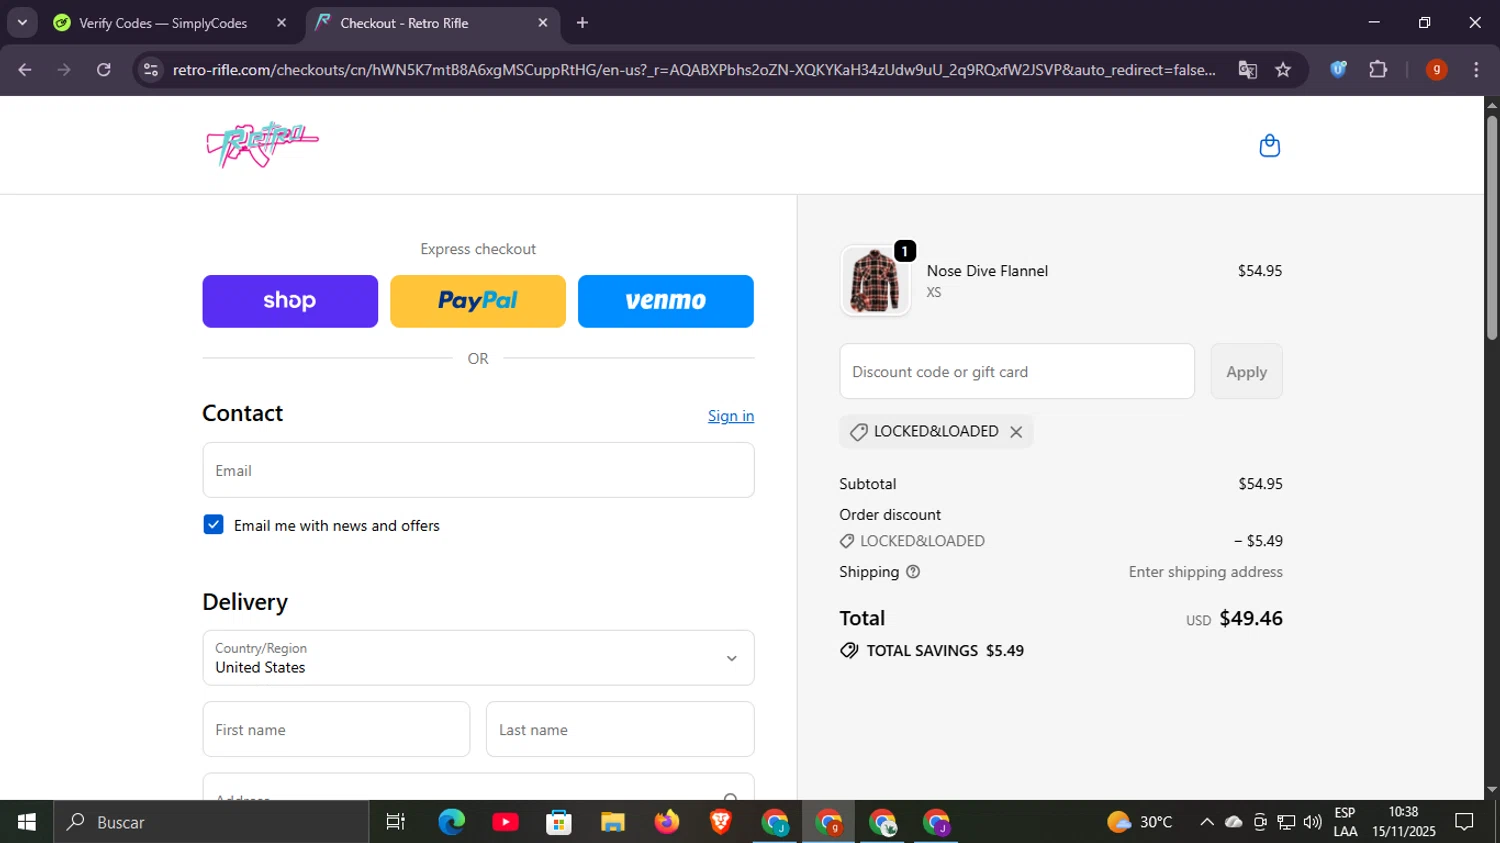The height and width of the screenshot is (843, 1500).
Task: Focus the First name field
Action: click(x=336, y=729)
